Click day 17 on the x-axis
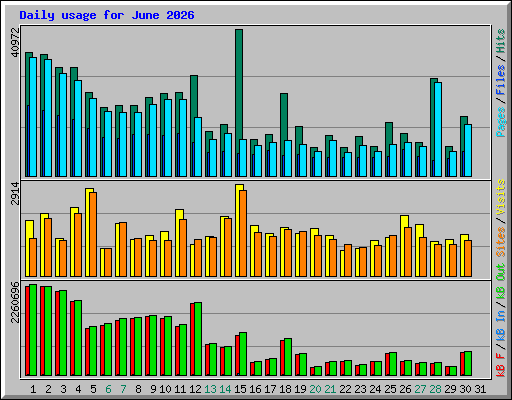Viewport: 512px width, 400px height. (x=270, y=389)
